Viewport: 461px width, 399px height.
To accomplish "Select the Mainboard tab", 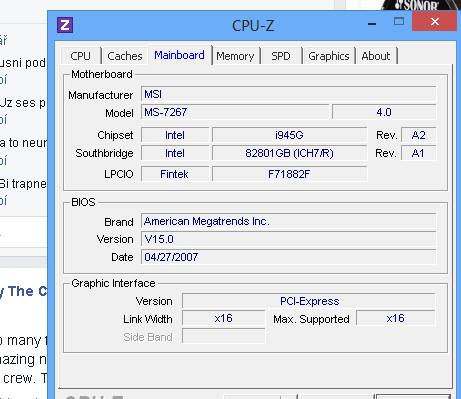I will coord(179,55).
